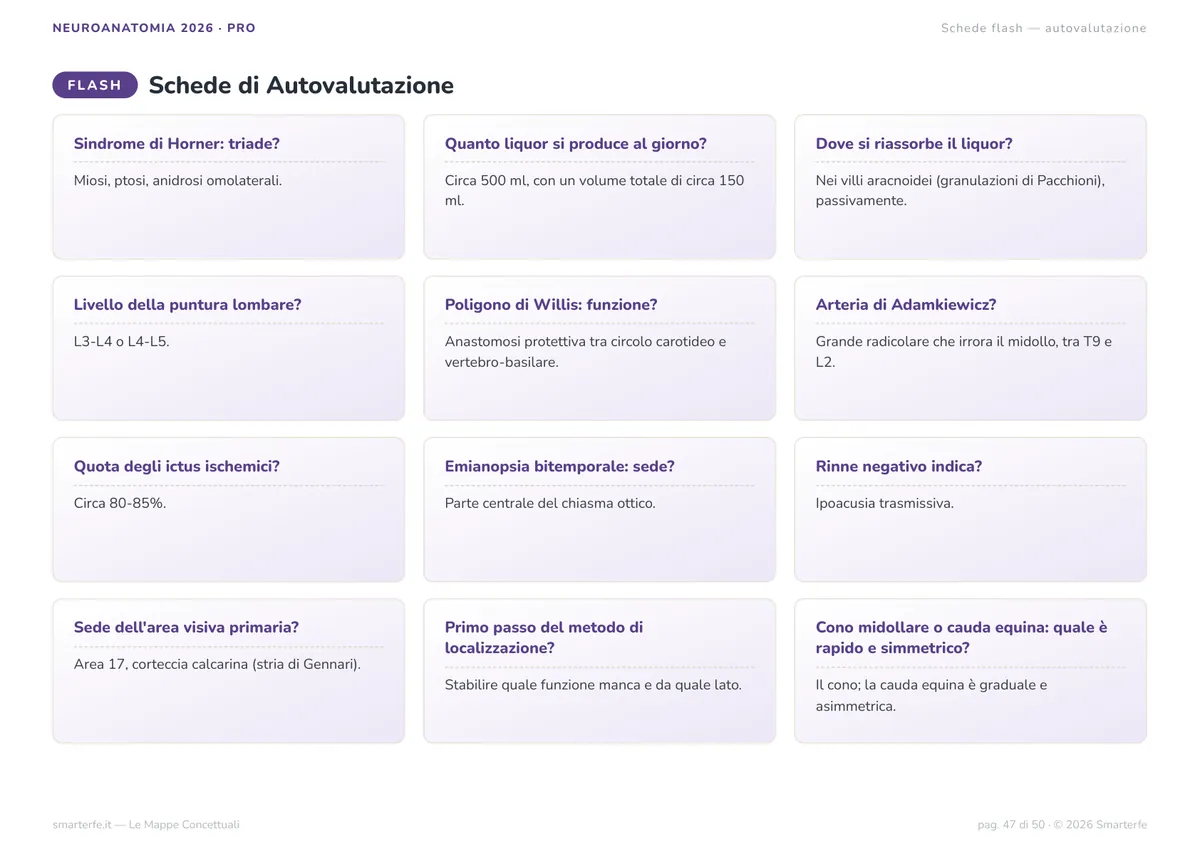Select the heading 'Schede di Autovalutazione'
The width and height of the screenshot is (1200, 849).
[x=301, y=85]
